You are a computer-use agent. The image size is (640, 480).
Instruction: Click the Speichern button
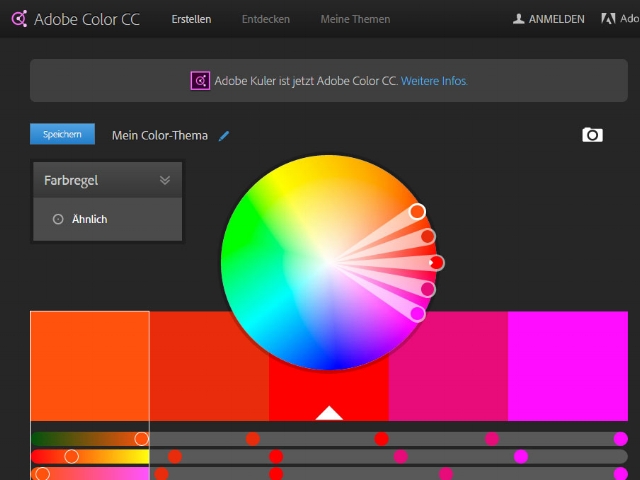62,134
